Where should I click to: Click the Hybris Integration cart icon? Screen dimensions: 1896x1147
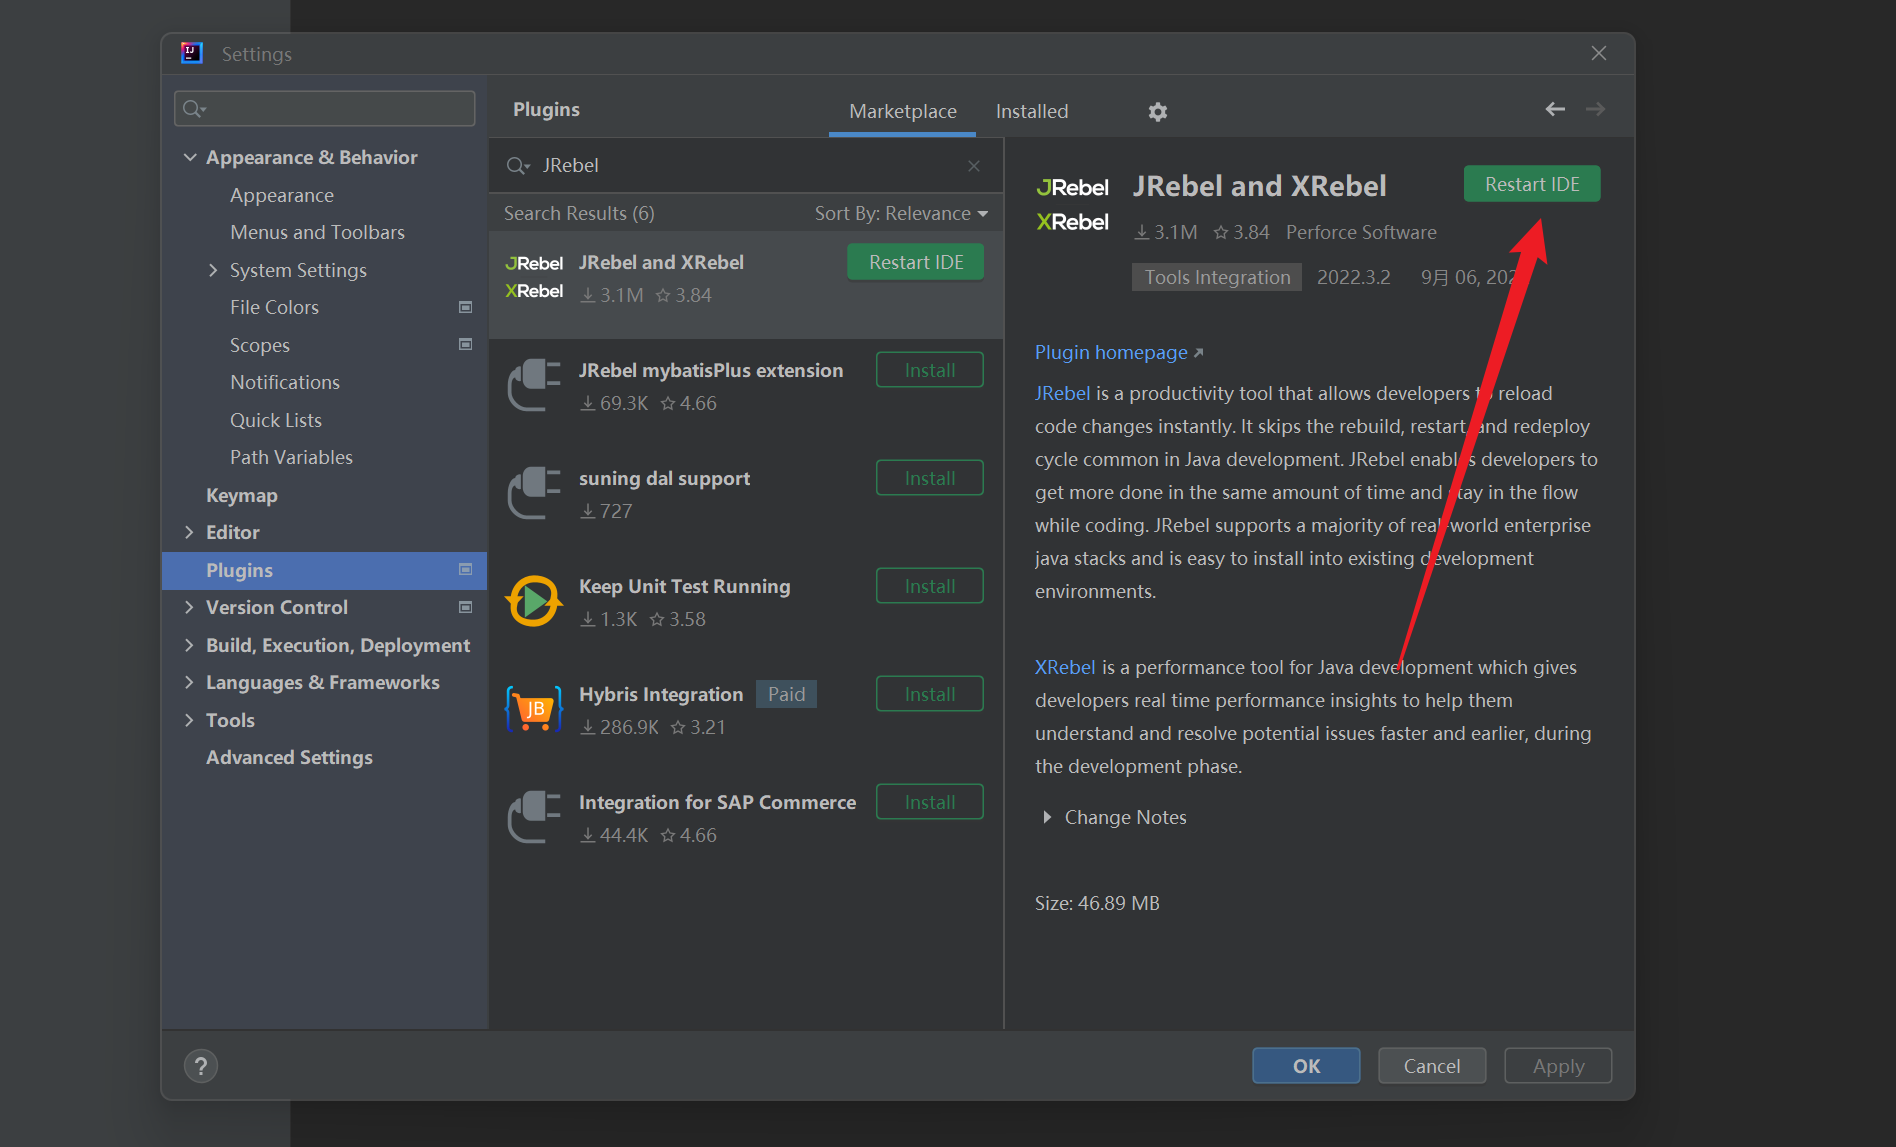(x=534, y=709)
